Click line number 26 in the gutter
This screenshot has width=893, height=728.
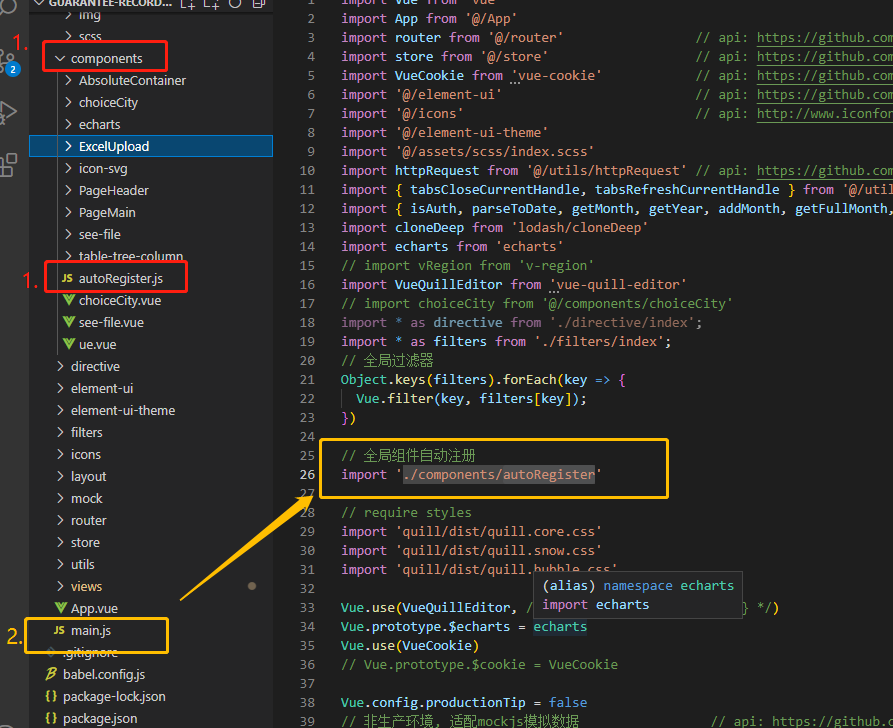[x=307, y=475]
